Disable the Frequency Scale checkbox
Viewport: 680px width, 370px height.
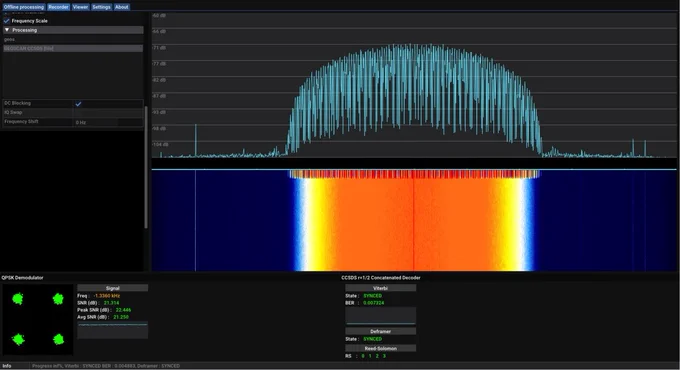coord(7,20)
